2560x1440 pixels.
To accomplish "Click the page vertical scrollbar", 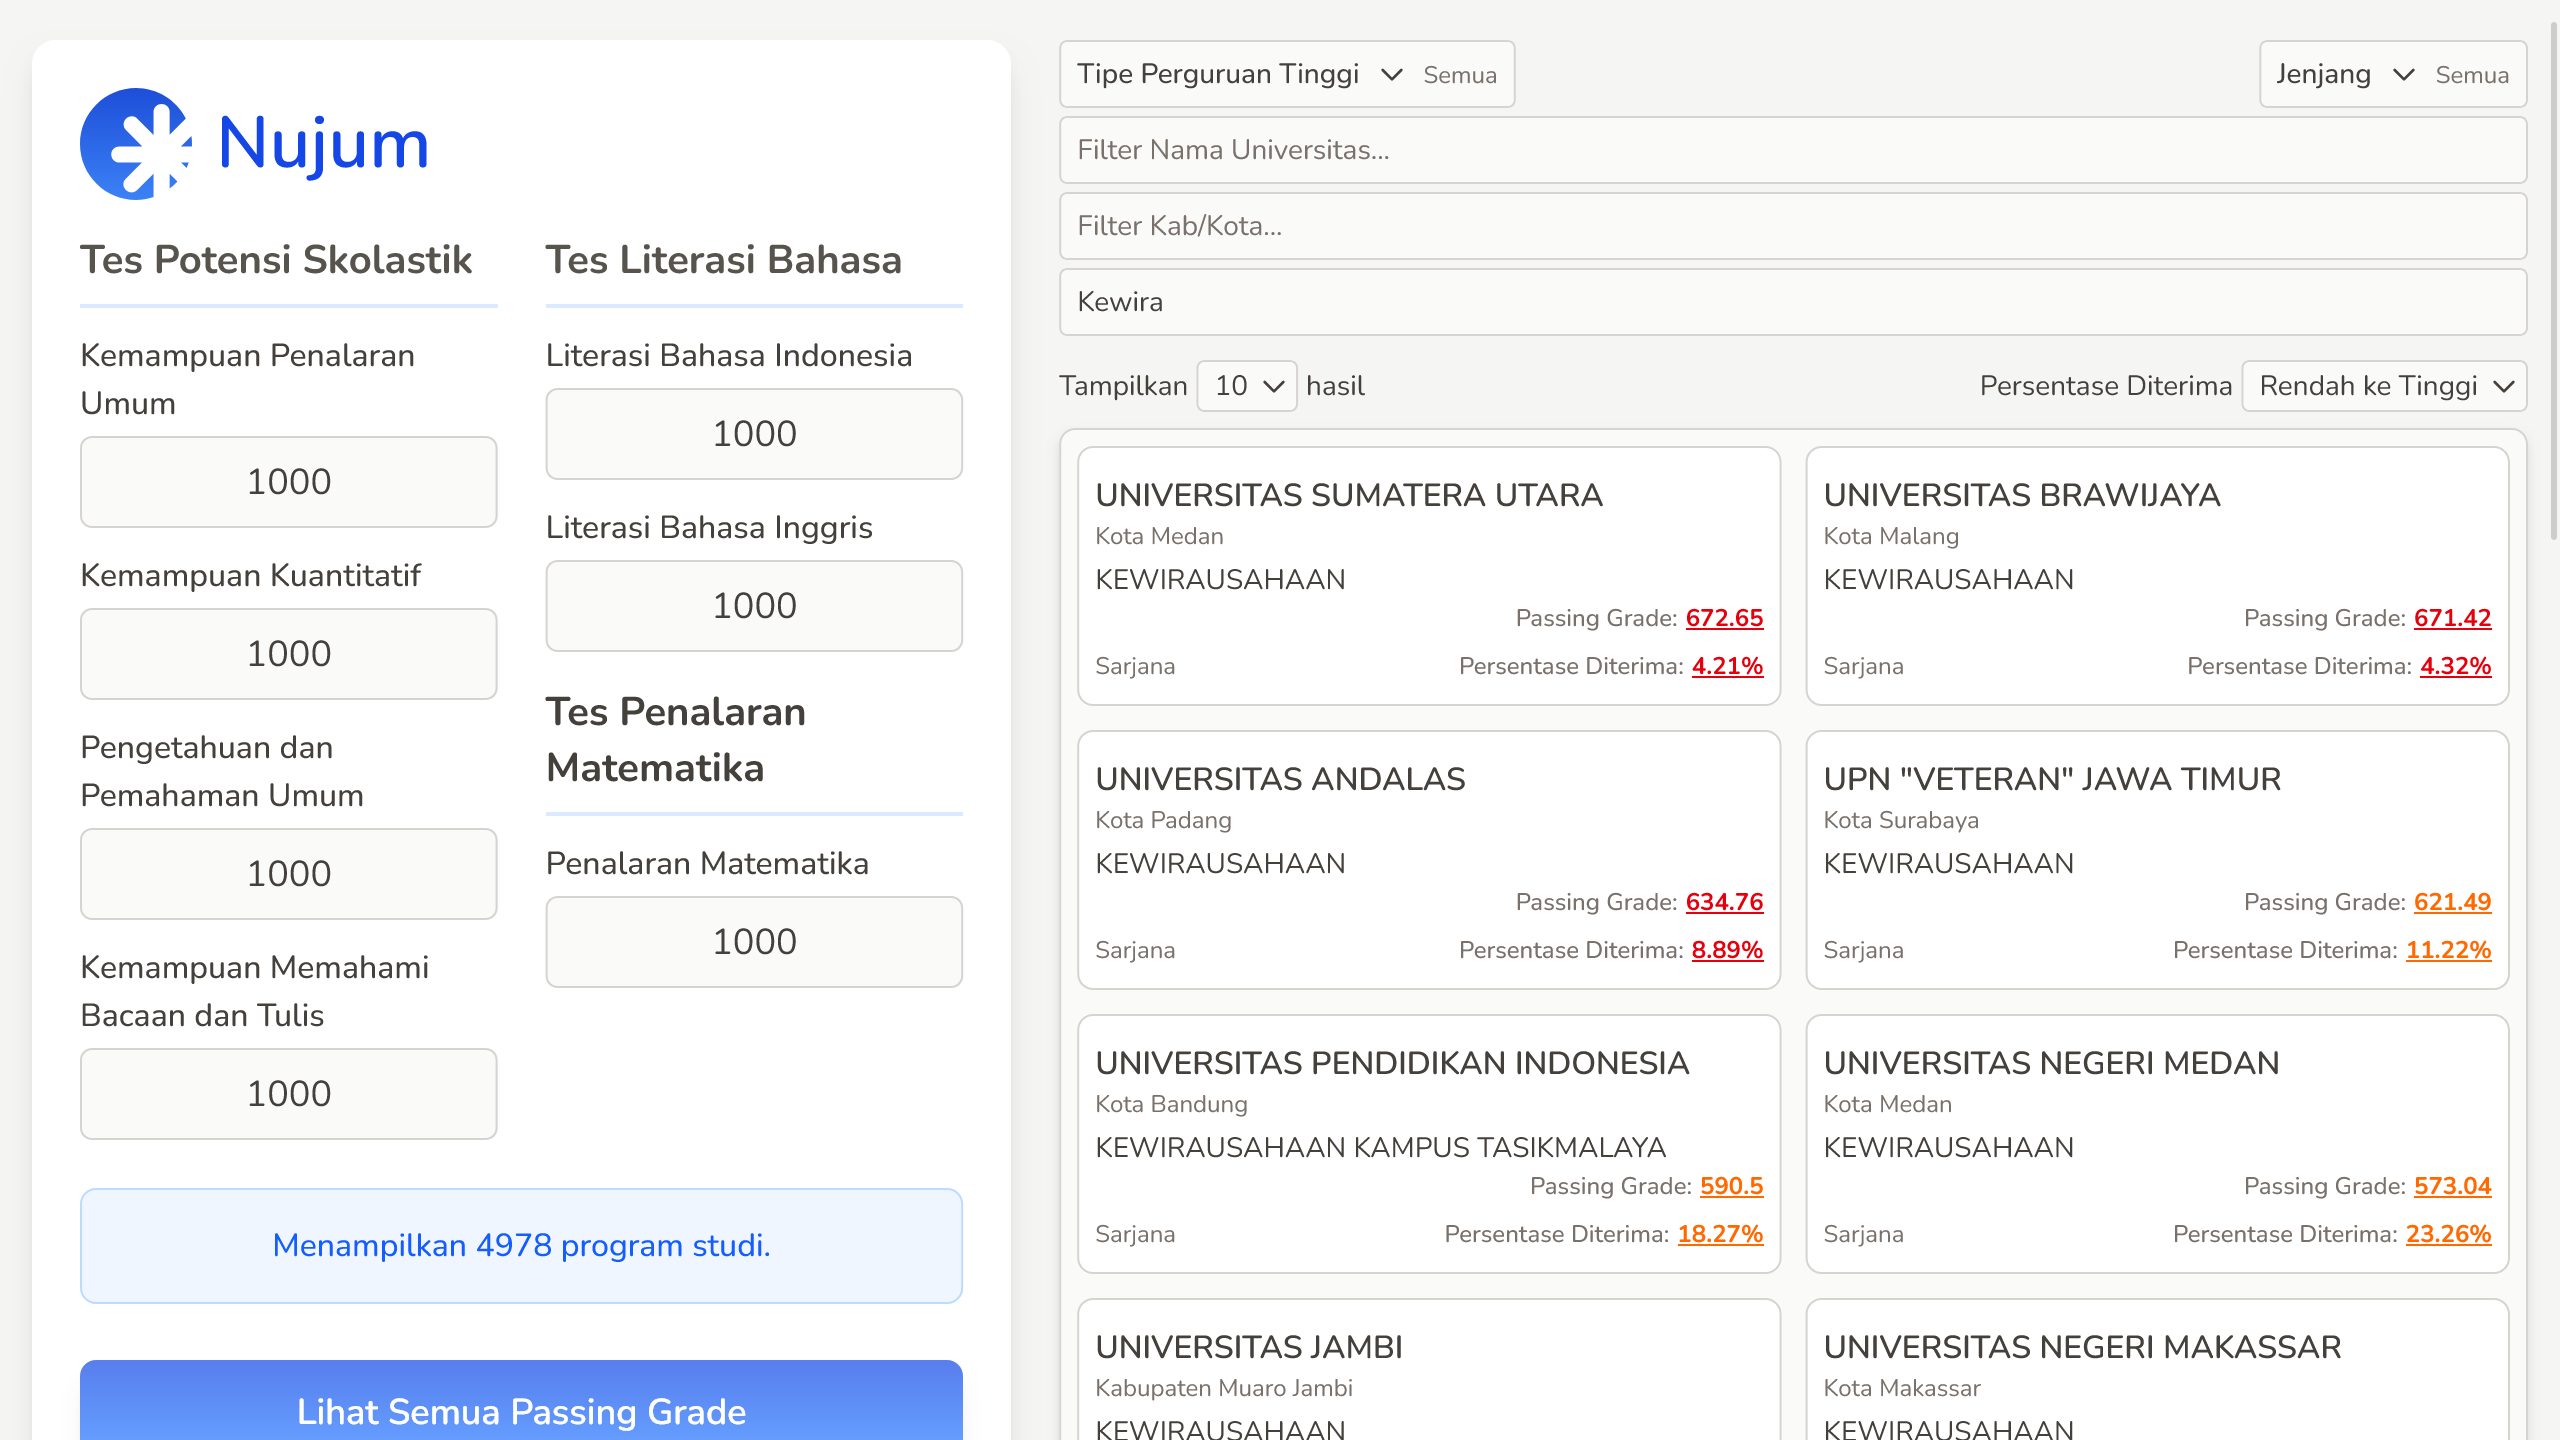I will pyautogui.click(x=2553, y=280).
